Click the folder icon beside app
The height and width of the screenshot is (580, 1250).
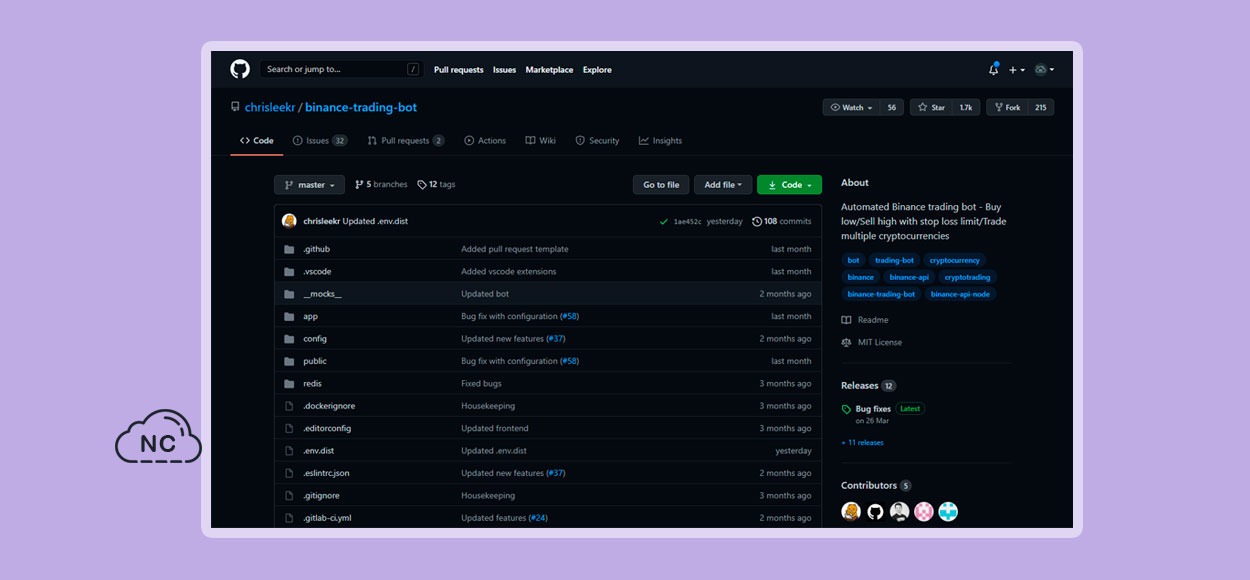point(289,316)
